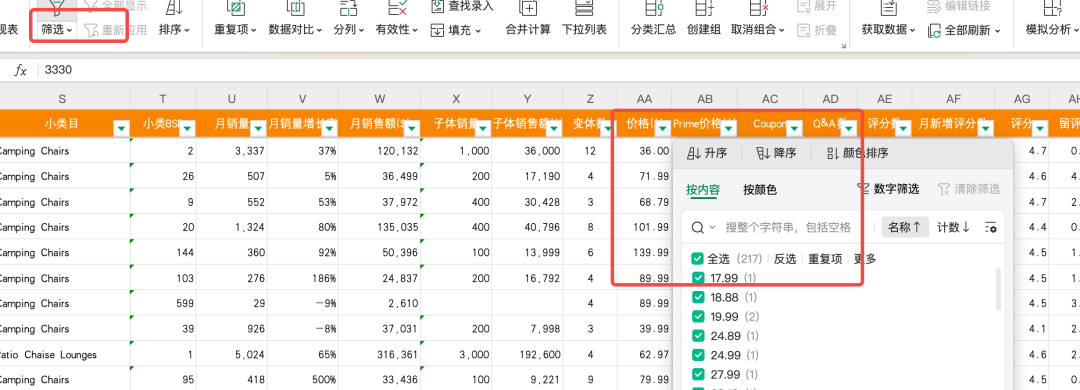
Task: Click the 排序 sort icon
Action: [174, 8]
